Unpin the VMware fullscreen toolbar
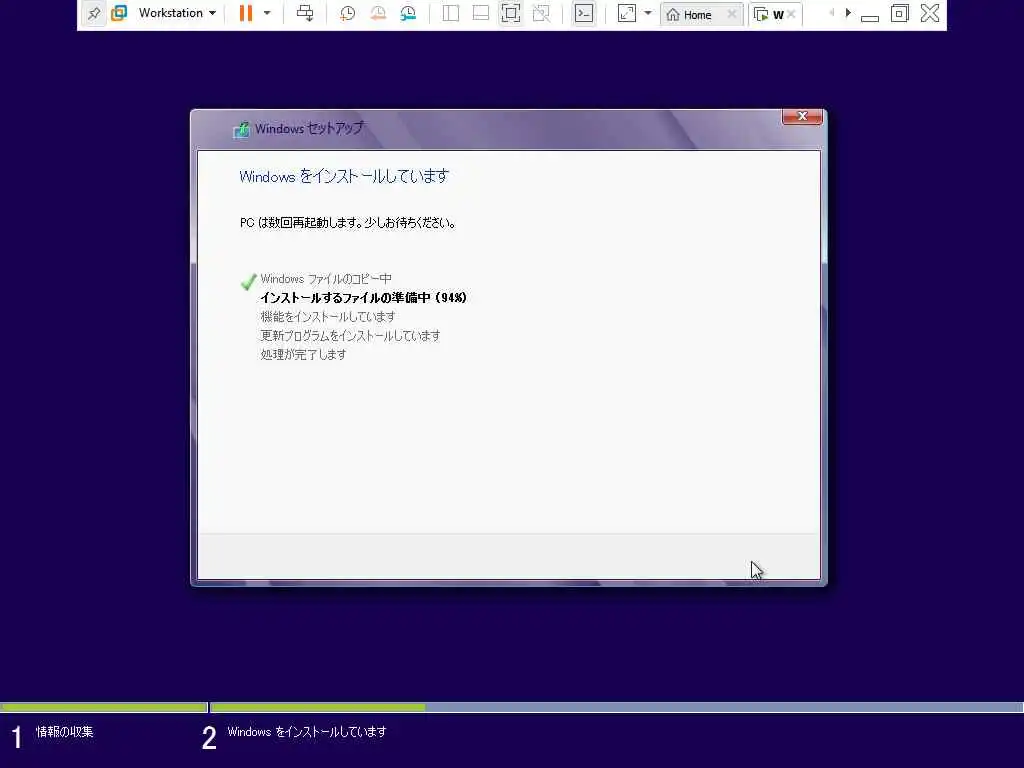 [x=94, y=13]
